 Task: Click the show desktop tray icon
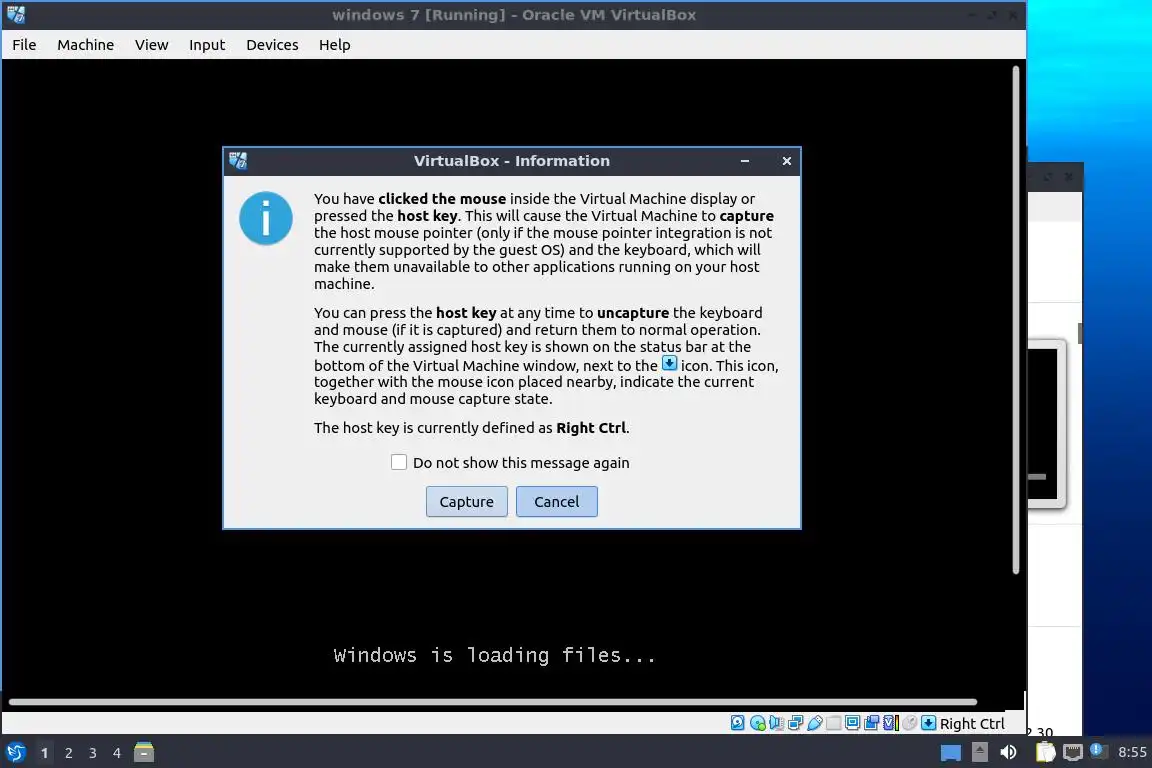tap(951, 753)
